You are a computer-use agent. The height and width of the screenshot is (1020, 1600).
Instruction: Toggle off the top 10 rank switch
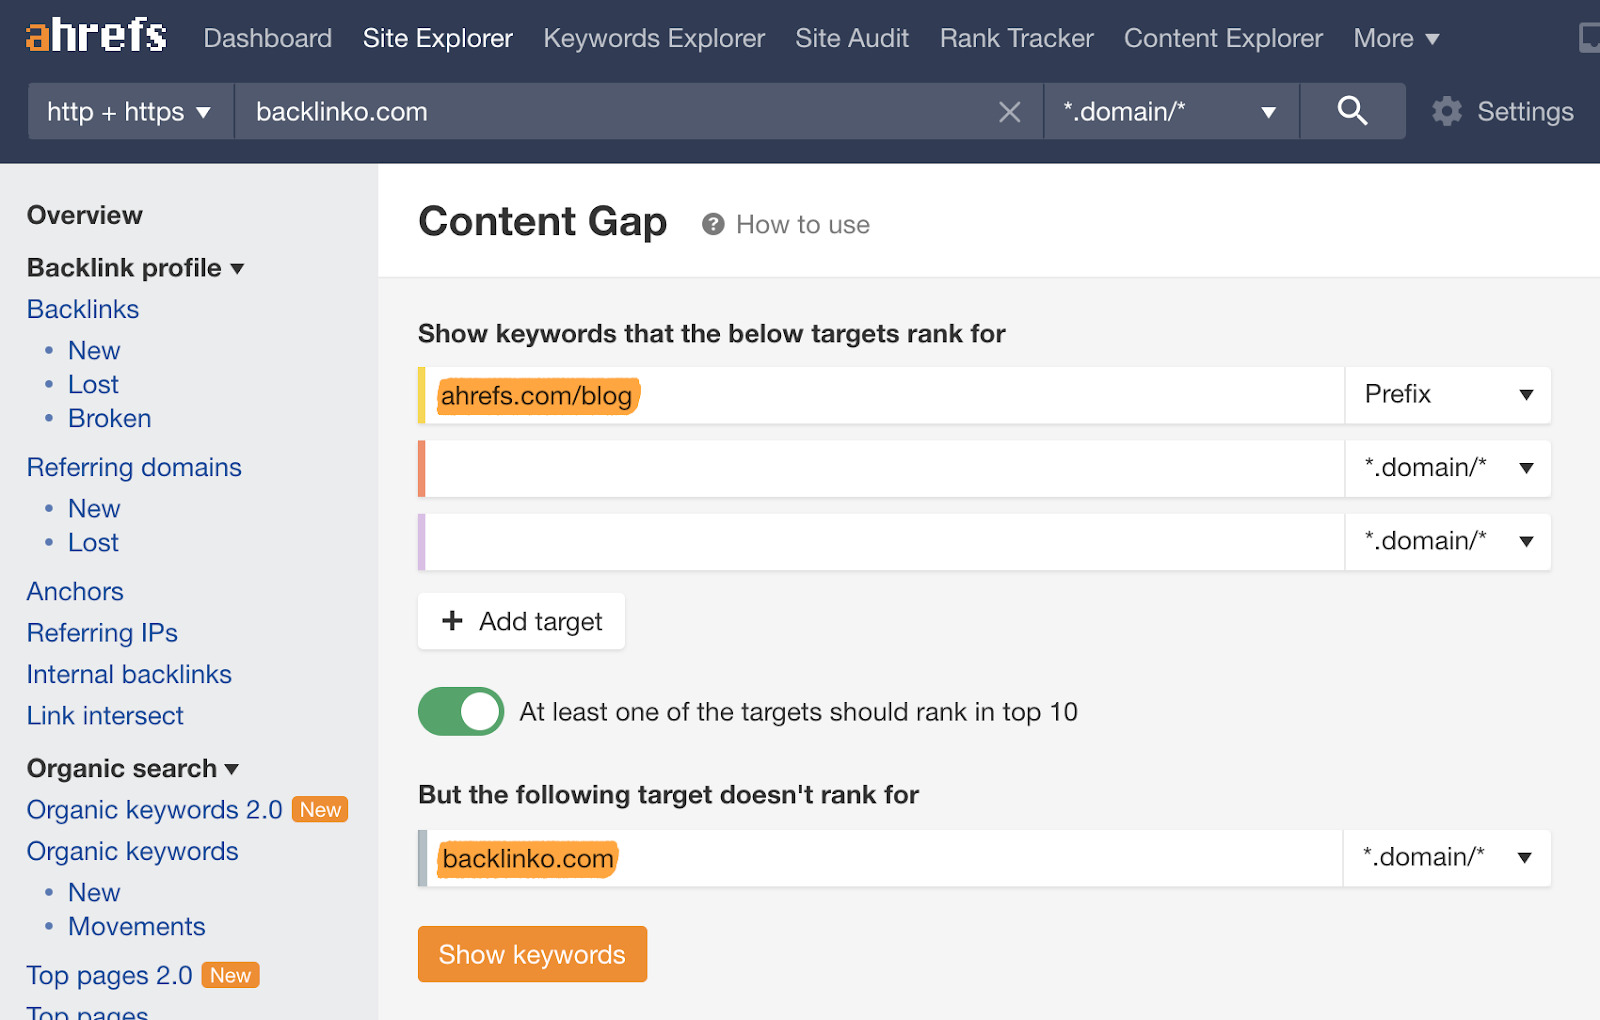(461, 712)
